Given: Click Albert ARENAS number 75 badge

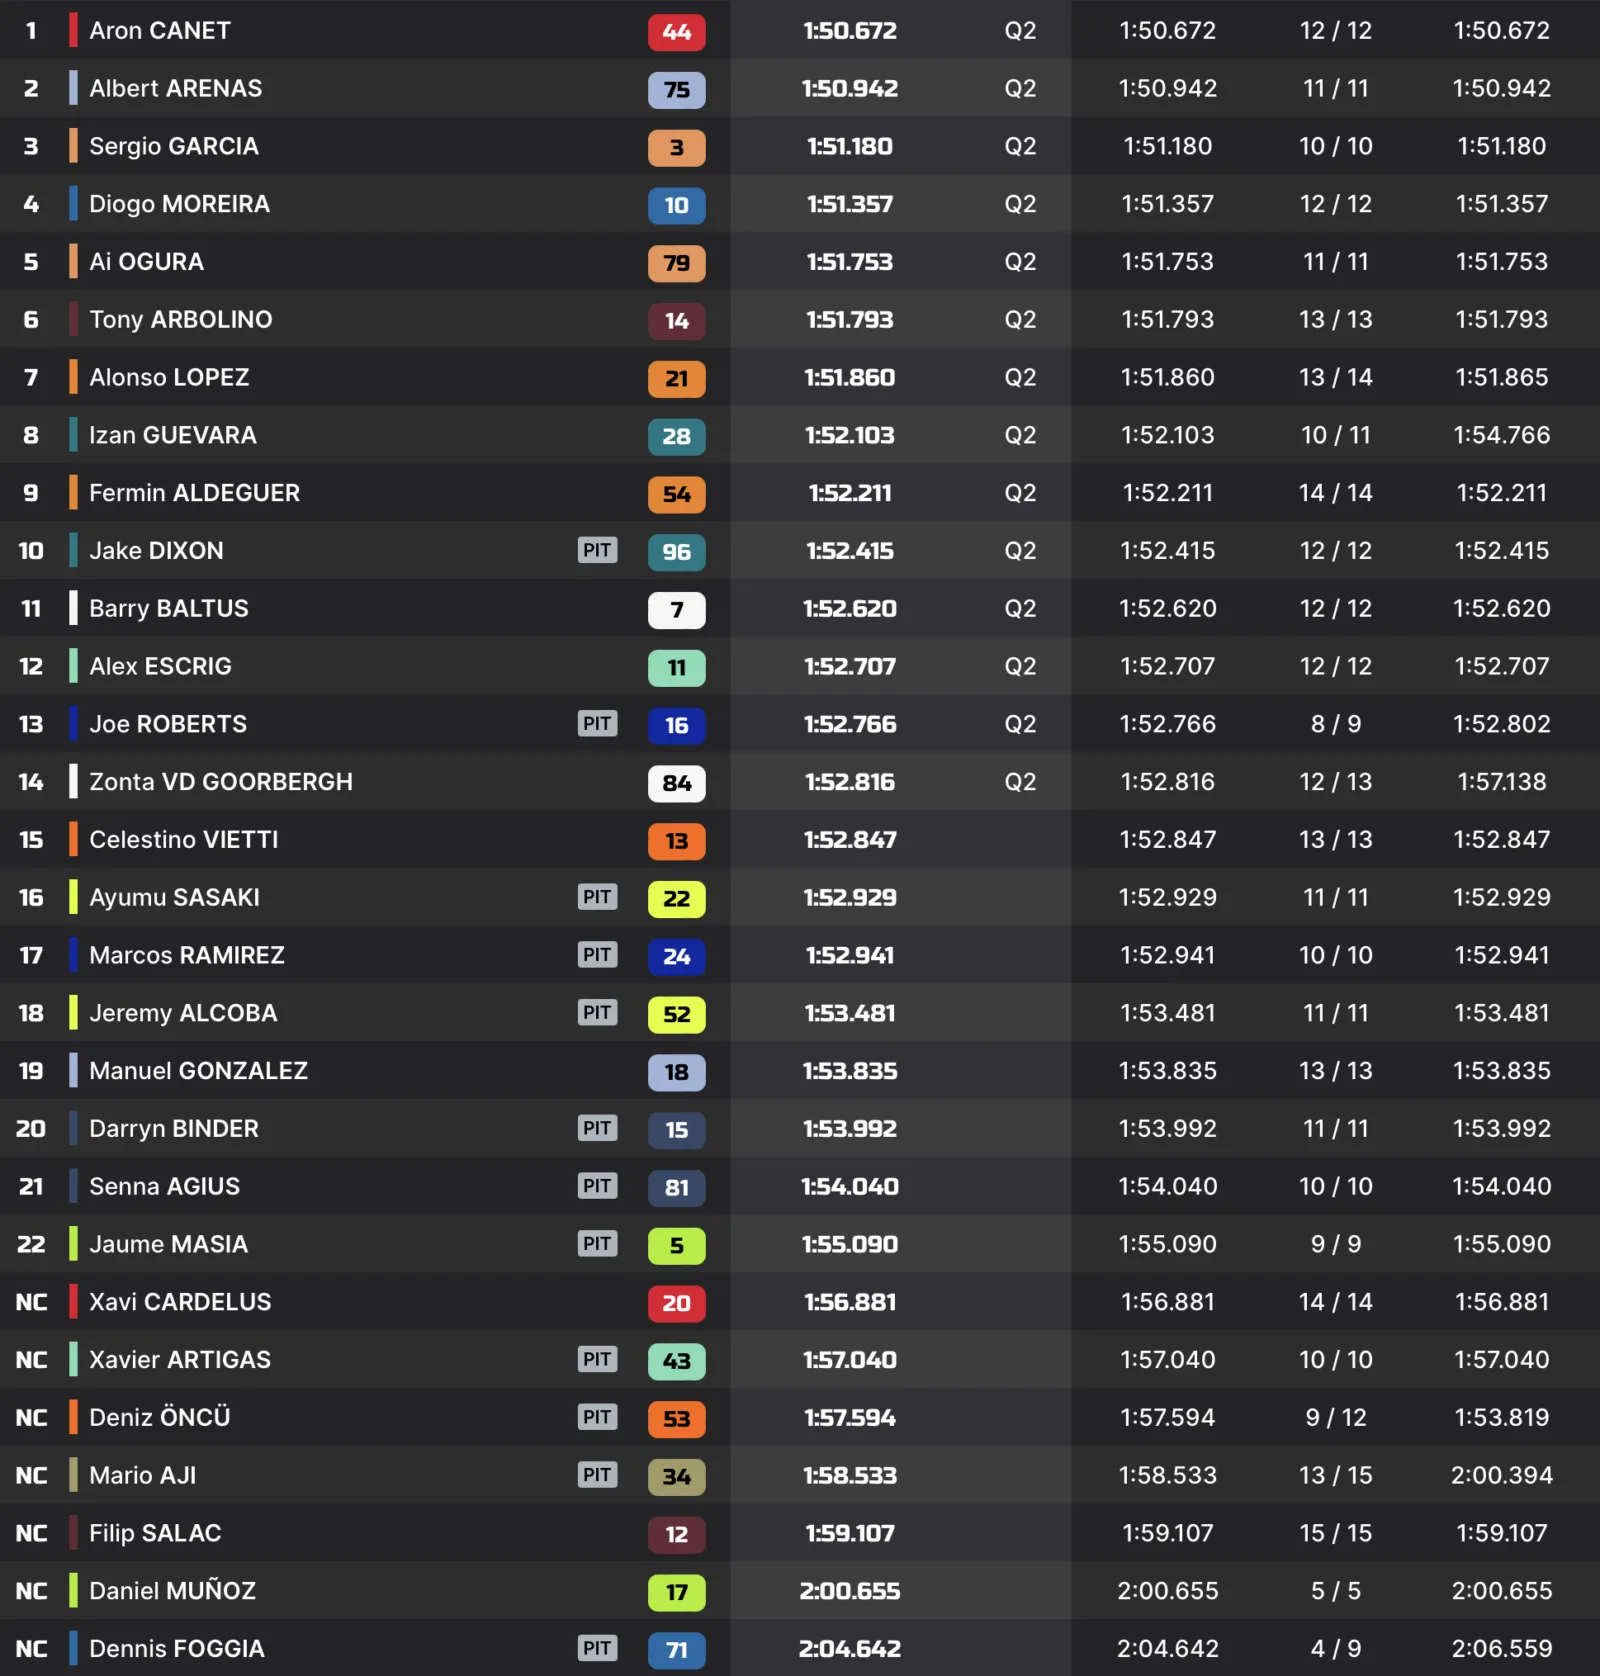Looking at the screenshot, I should 676,90.
